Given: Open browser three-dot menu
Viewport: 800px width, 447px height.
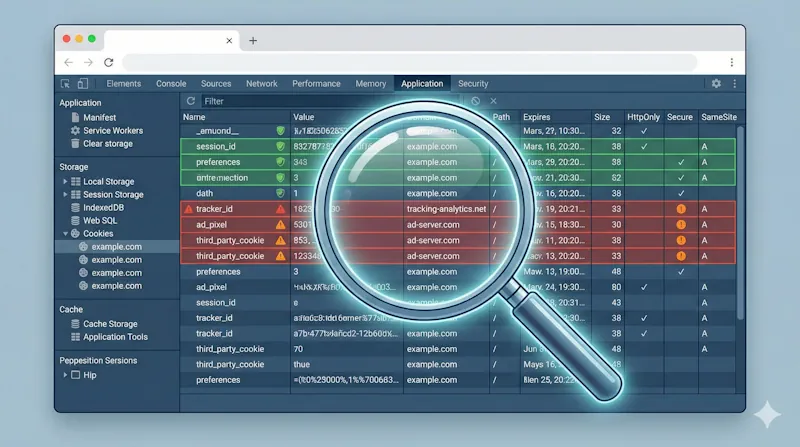Looking at the screenshot, I should (732, 62).
